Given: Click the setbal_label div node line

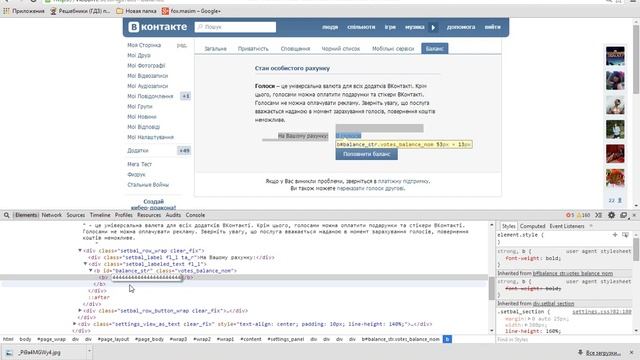Looking at the screenshot, I should [x=182, y=258].
